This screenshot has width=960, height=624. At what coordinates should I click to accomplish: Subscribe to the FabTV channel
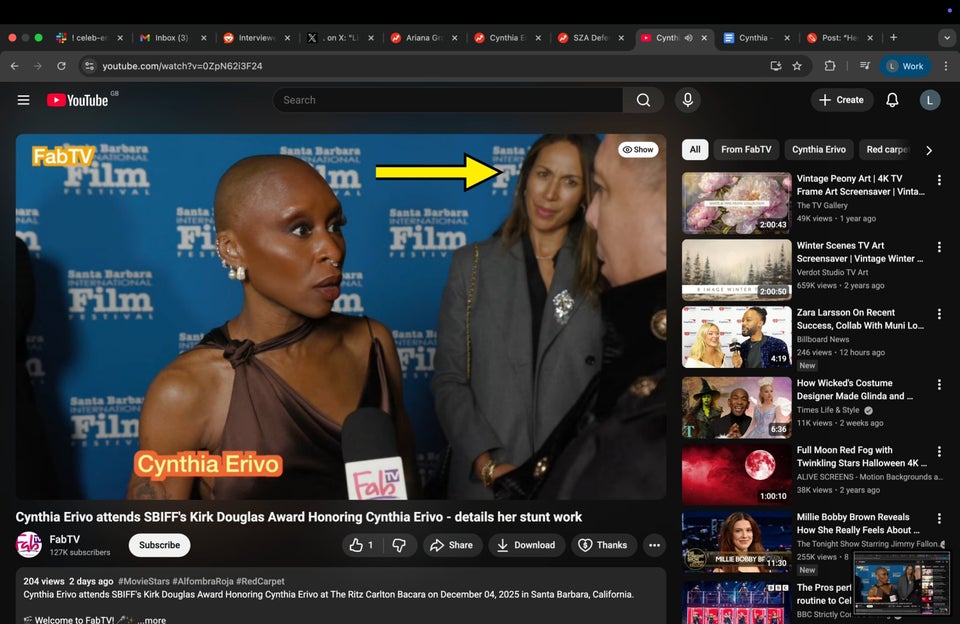click(x=158, y=545)
